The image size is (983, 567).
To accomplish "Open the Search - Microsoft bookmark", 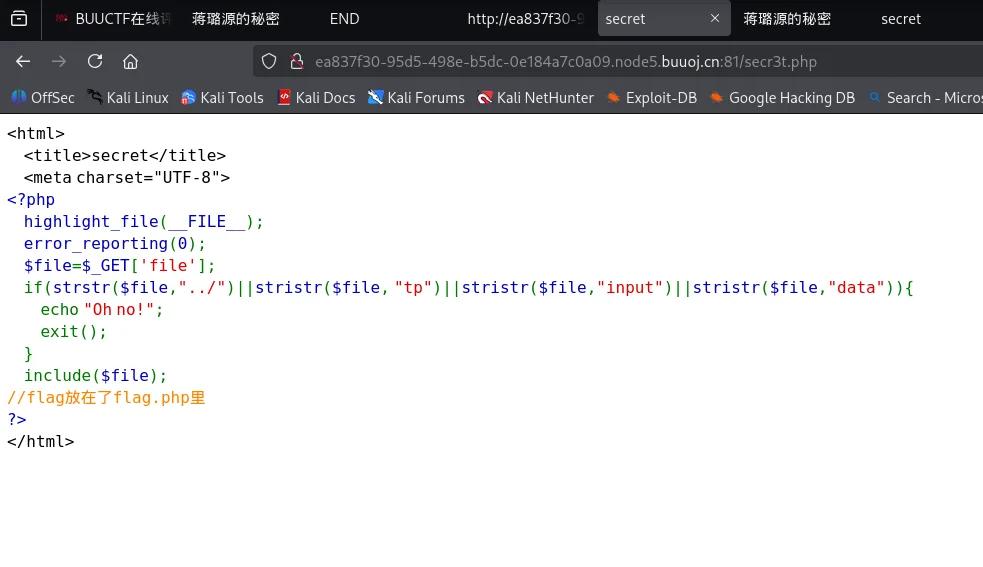I will pos(925,98).
